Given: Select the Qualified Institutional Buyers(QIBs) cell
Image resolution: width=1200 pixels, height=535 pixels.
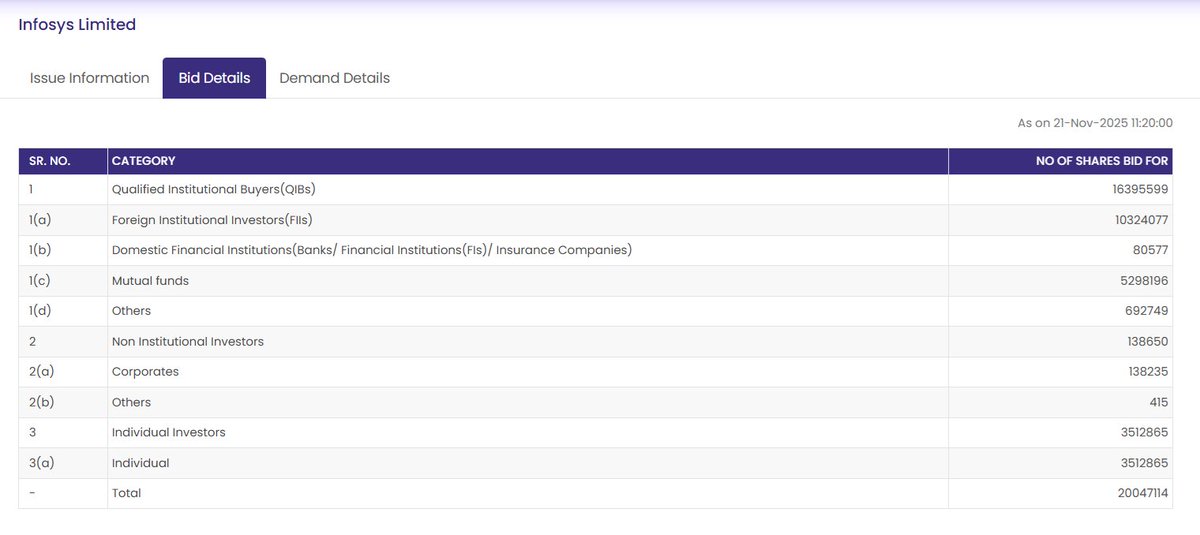Looking at the screenshot, I should click(x=528, y=190).
